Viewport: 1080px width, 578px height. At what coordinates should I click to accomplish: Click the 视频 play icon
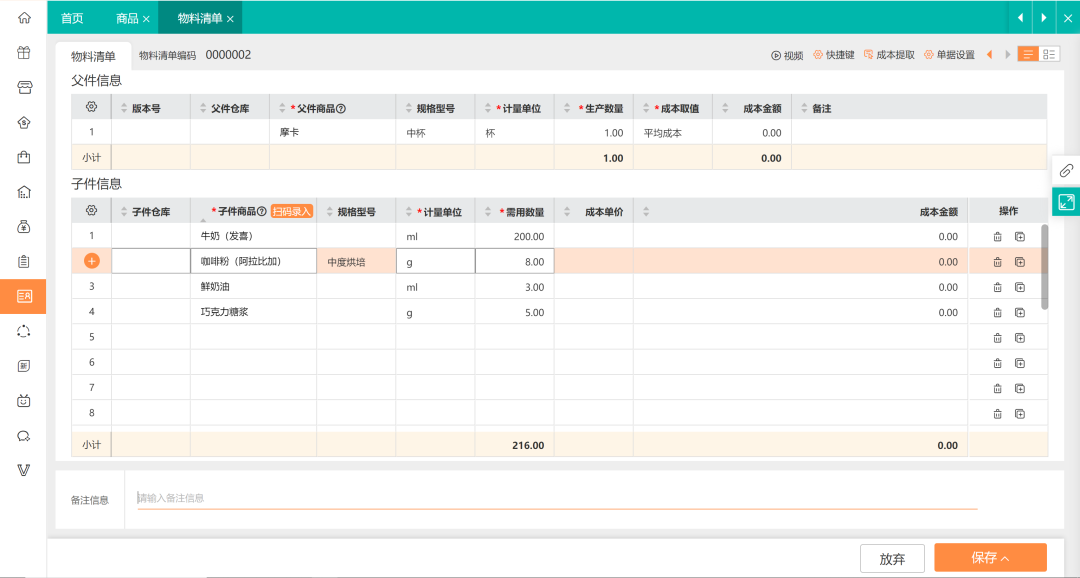[x=776, y=55]
